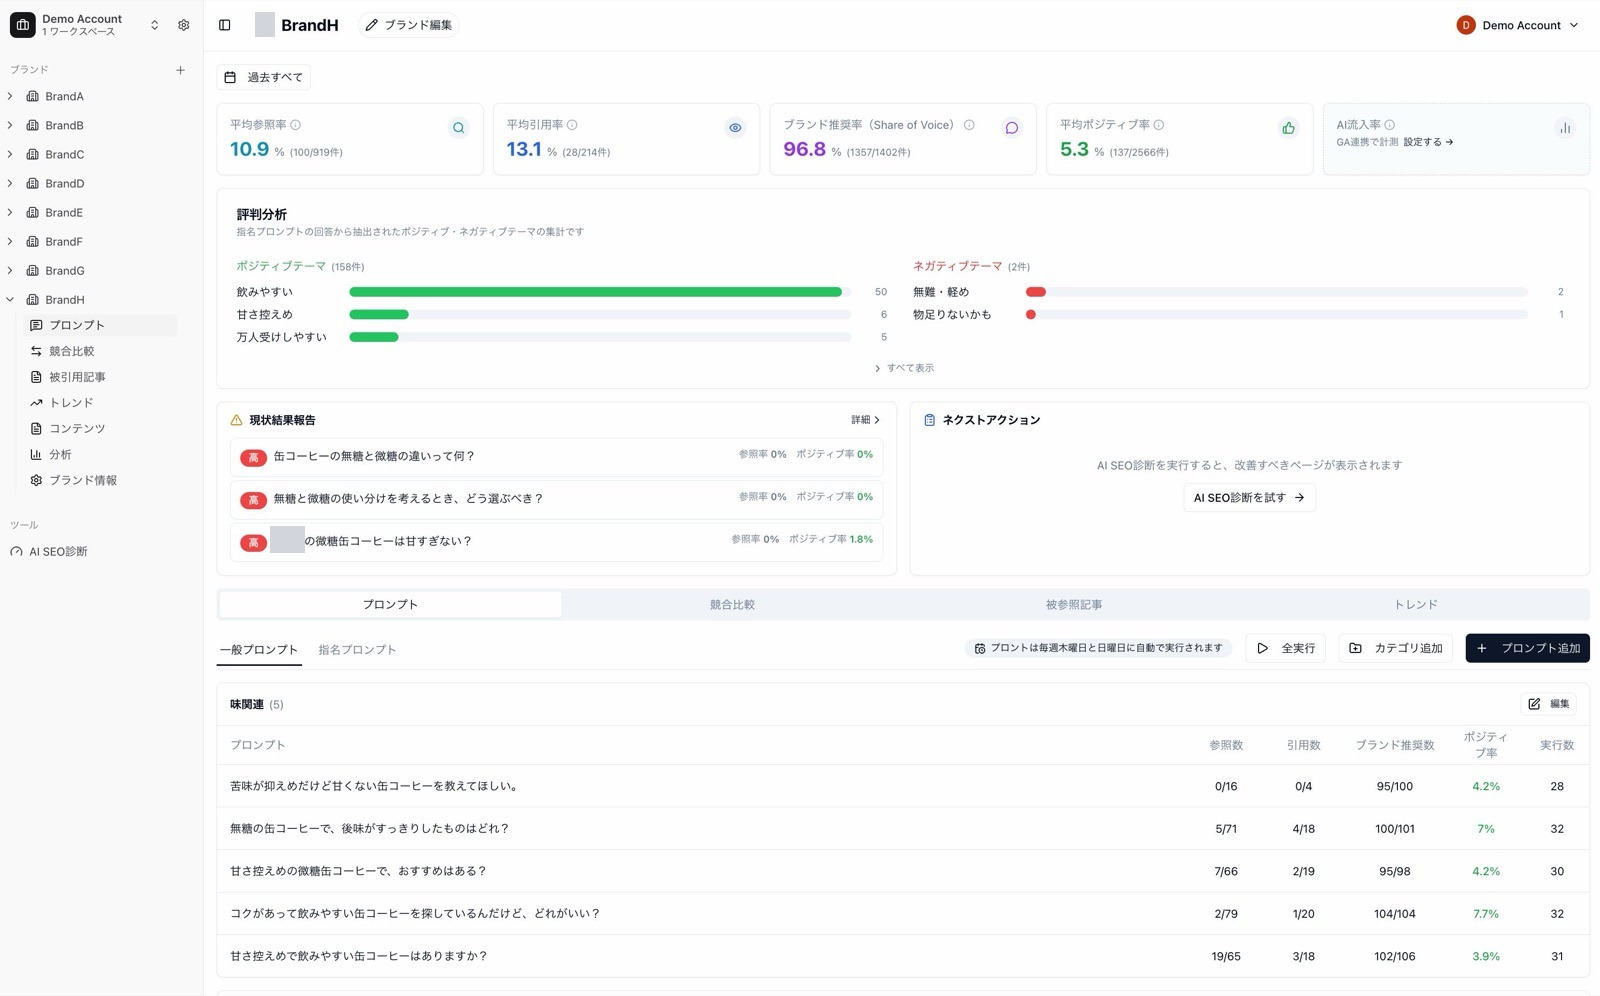
Task: Click the 編集 button for 味関連
Action: (x=1549, y=704)
